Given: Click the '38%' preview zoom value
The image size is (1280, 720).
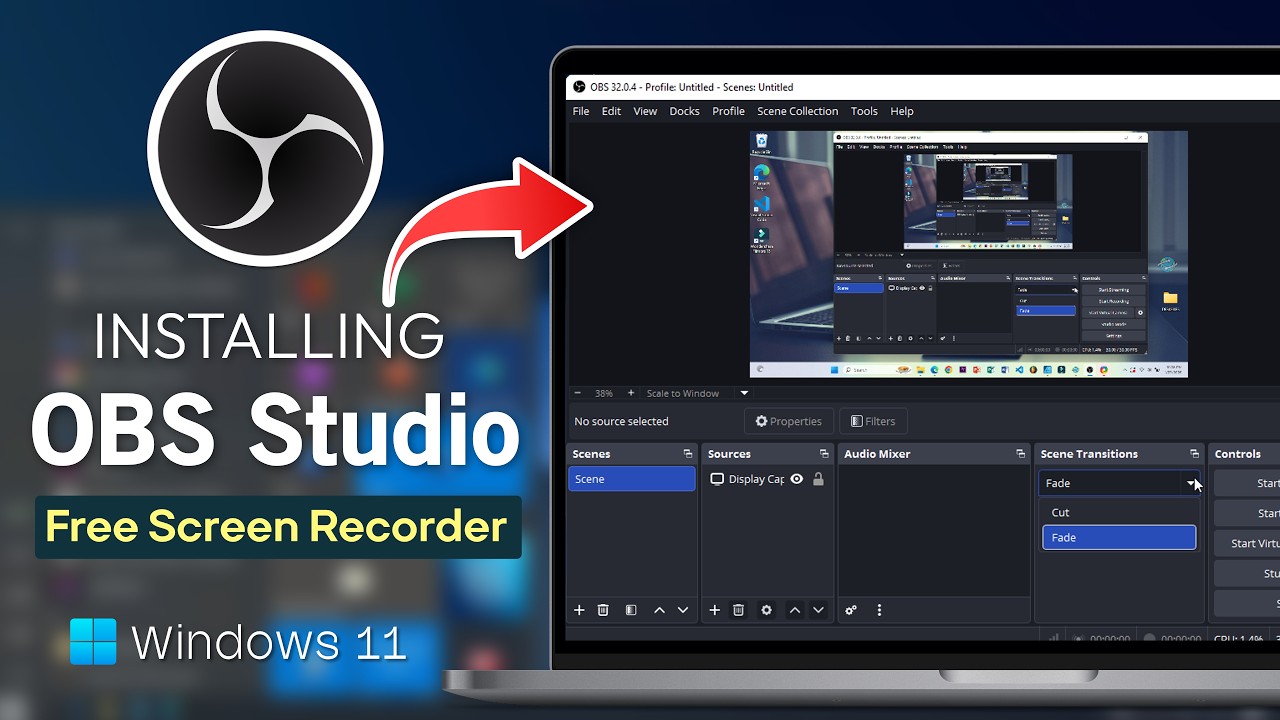Looking at the screenshot, I should tap(603, 393).
